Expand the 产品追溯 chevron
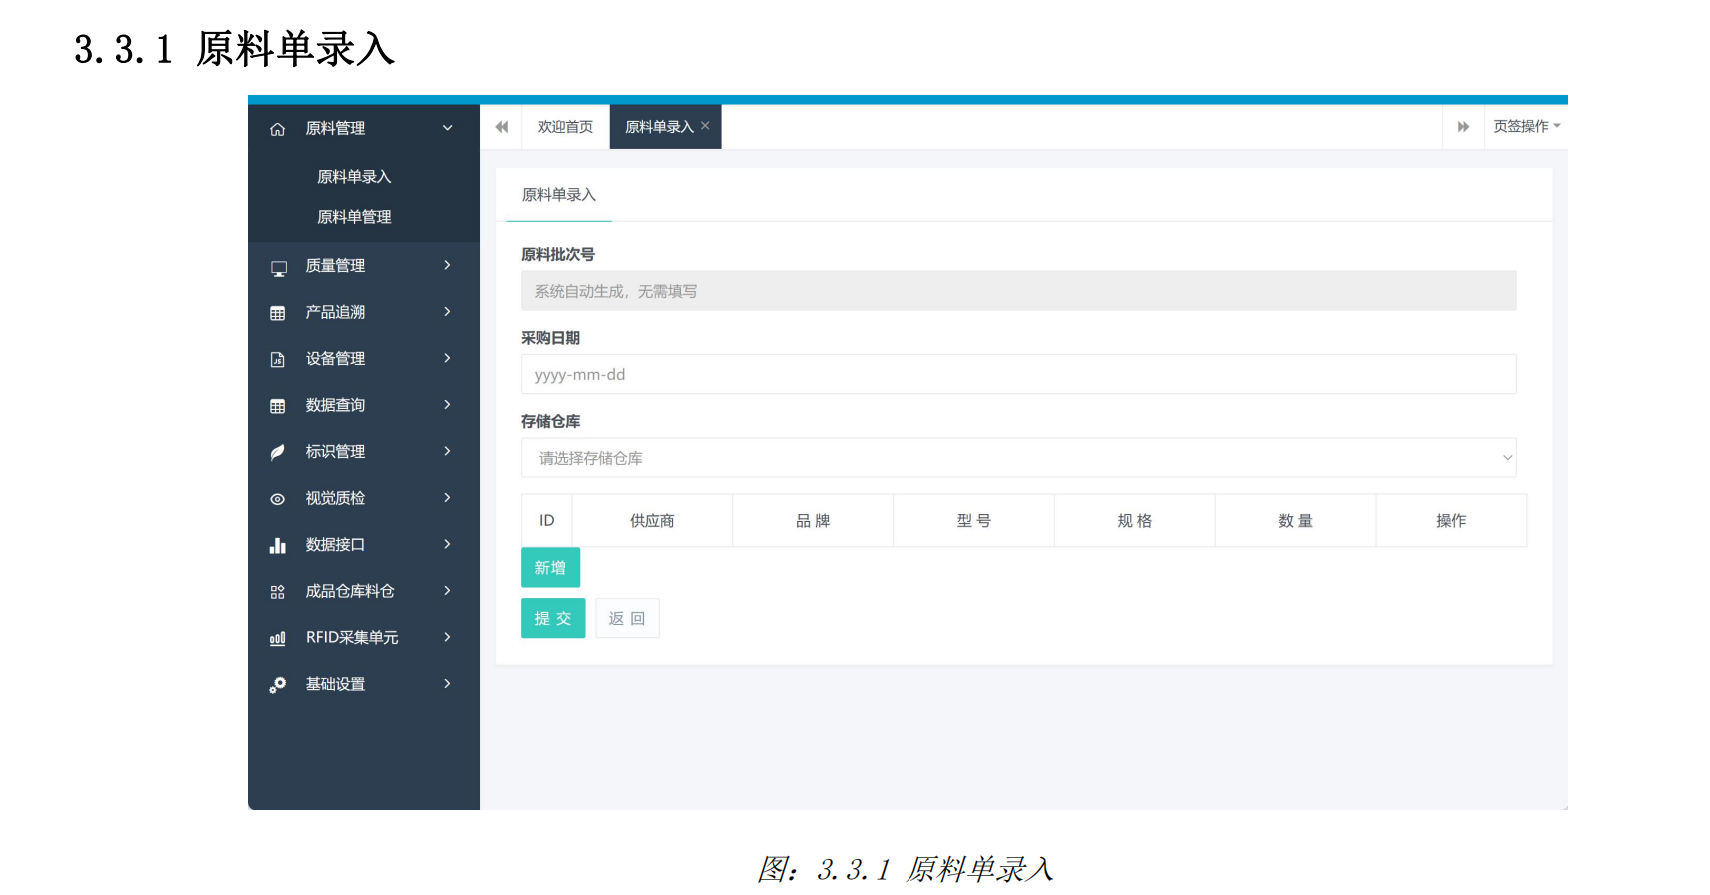The image size is (1710, 895). pos(447,312)
